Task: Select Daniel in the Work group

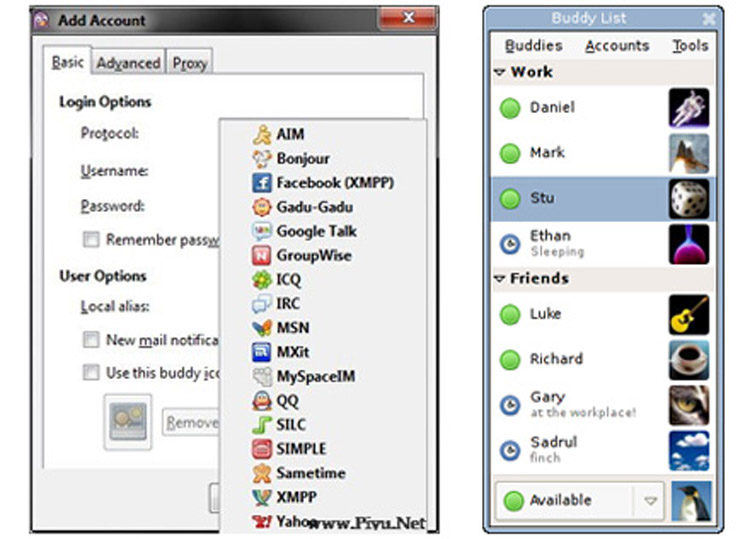Action: point(603,108)
